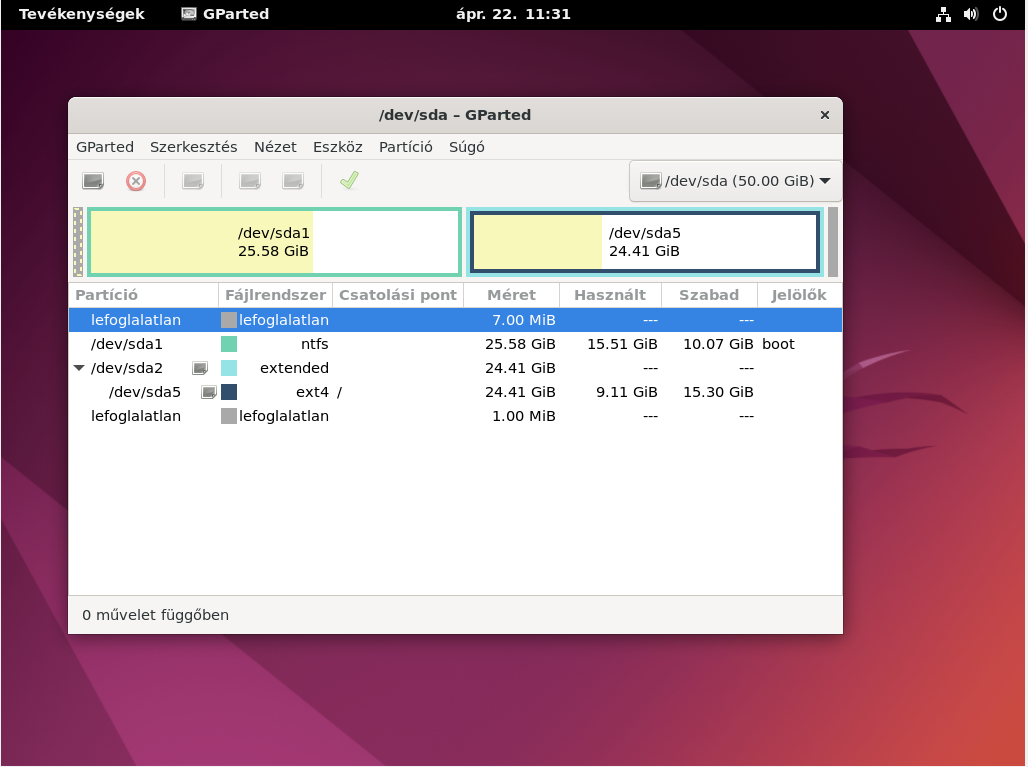This screenshot has height=767, width=1028.
Task: Click the gray swatch in the 1.00 MiB row
Action: [229, 416]
